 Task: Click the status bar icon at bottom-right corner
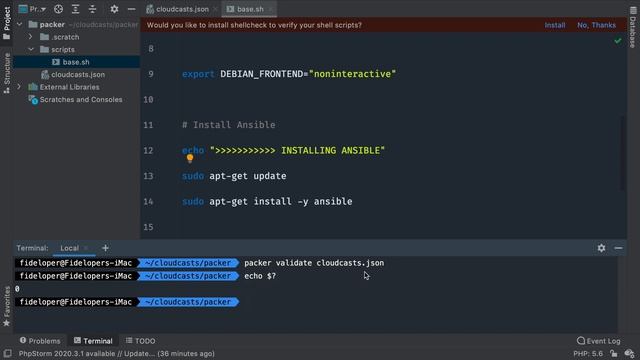pos(630,353)
